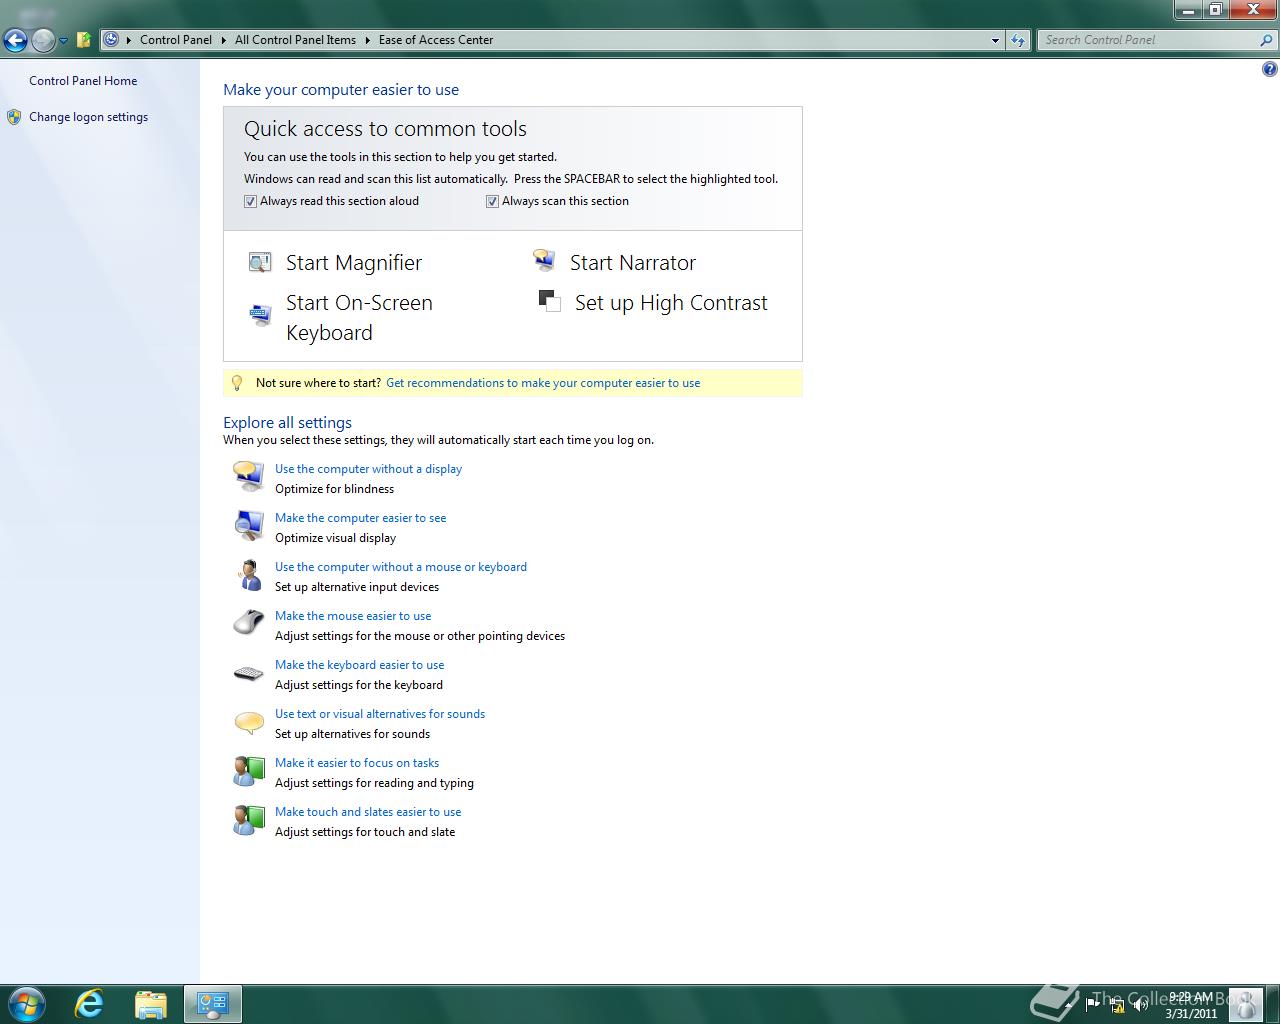Click the 'Make the computer easier to see' icon

tap(248, 525)
